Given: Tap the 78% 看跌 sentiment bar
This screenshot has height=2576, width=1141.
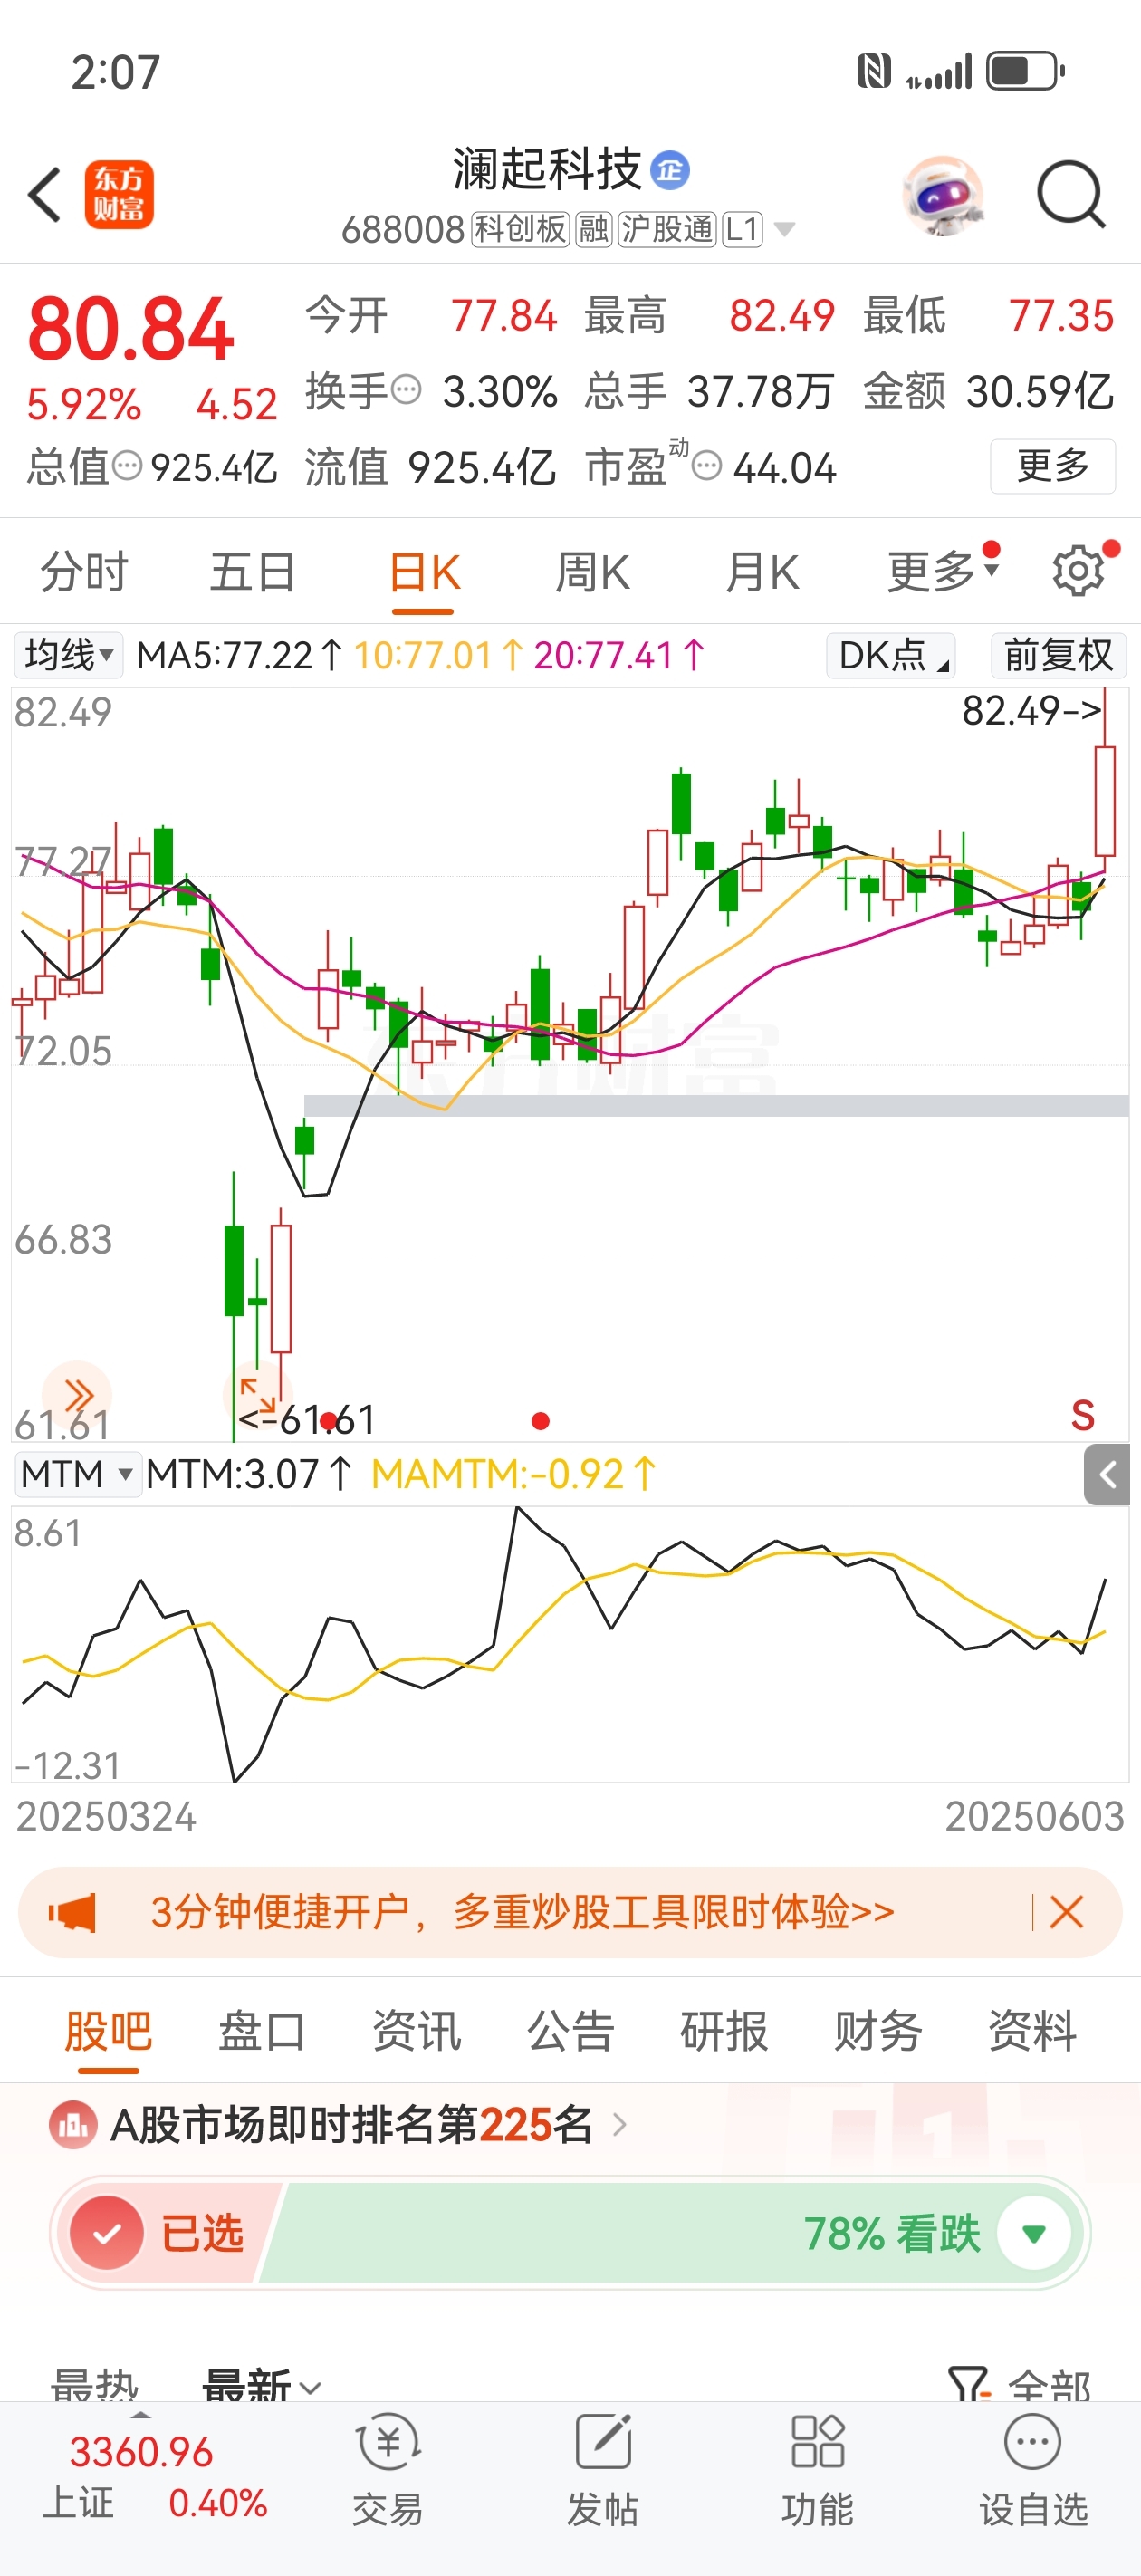Looking at the screenshot, I should click(x=670, y=2233).
